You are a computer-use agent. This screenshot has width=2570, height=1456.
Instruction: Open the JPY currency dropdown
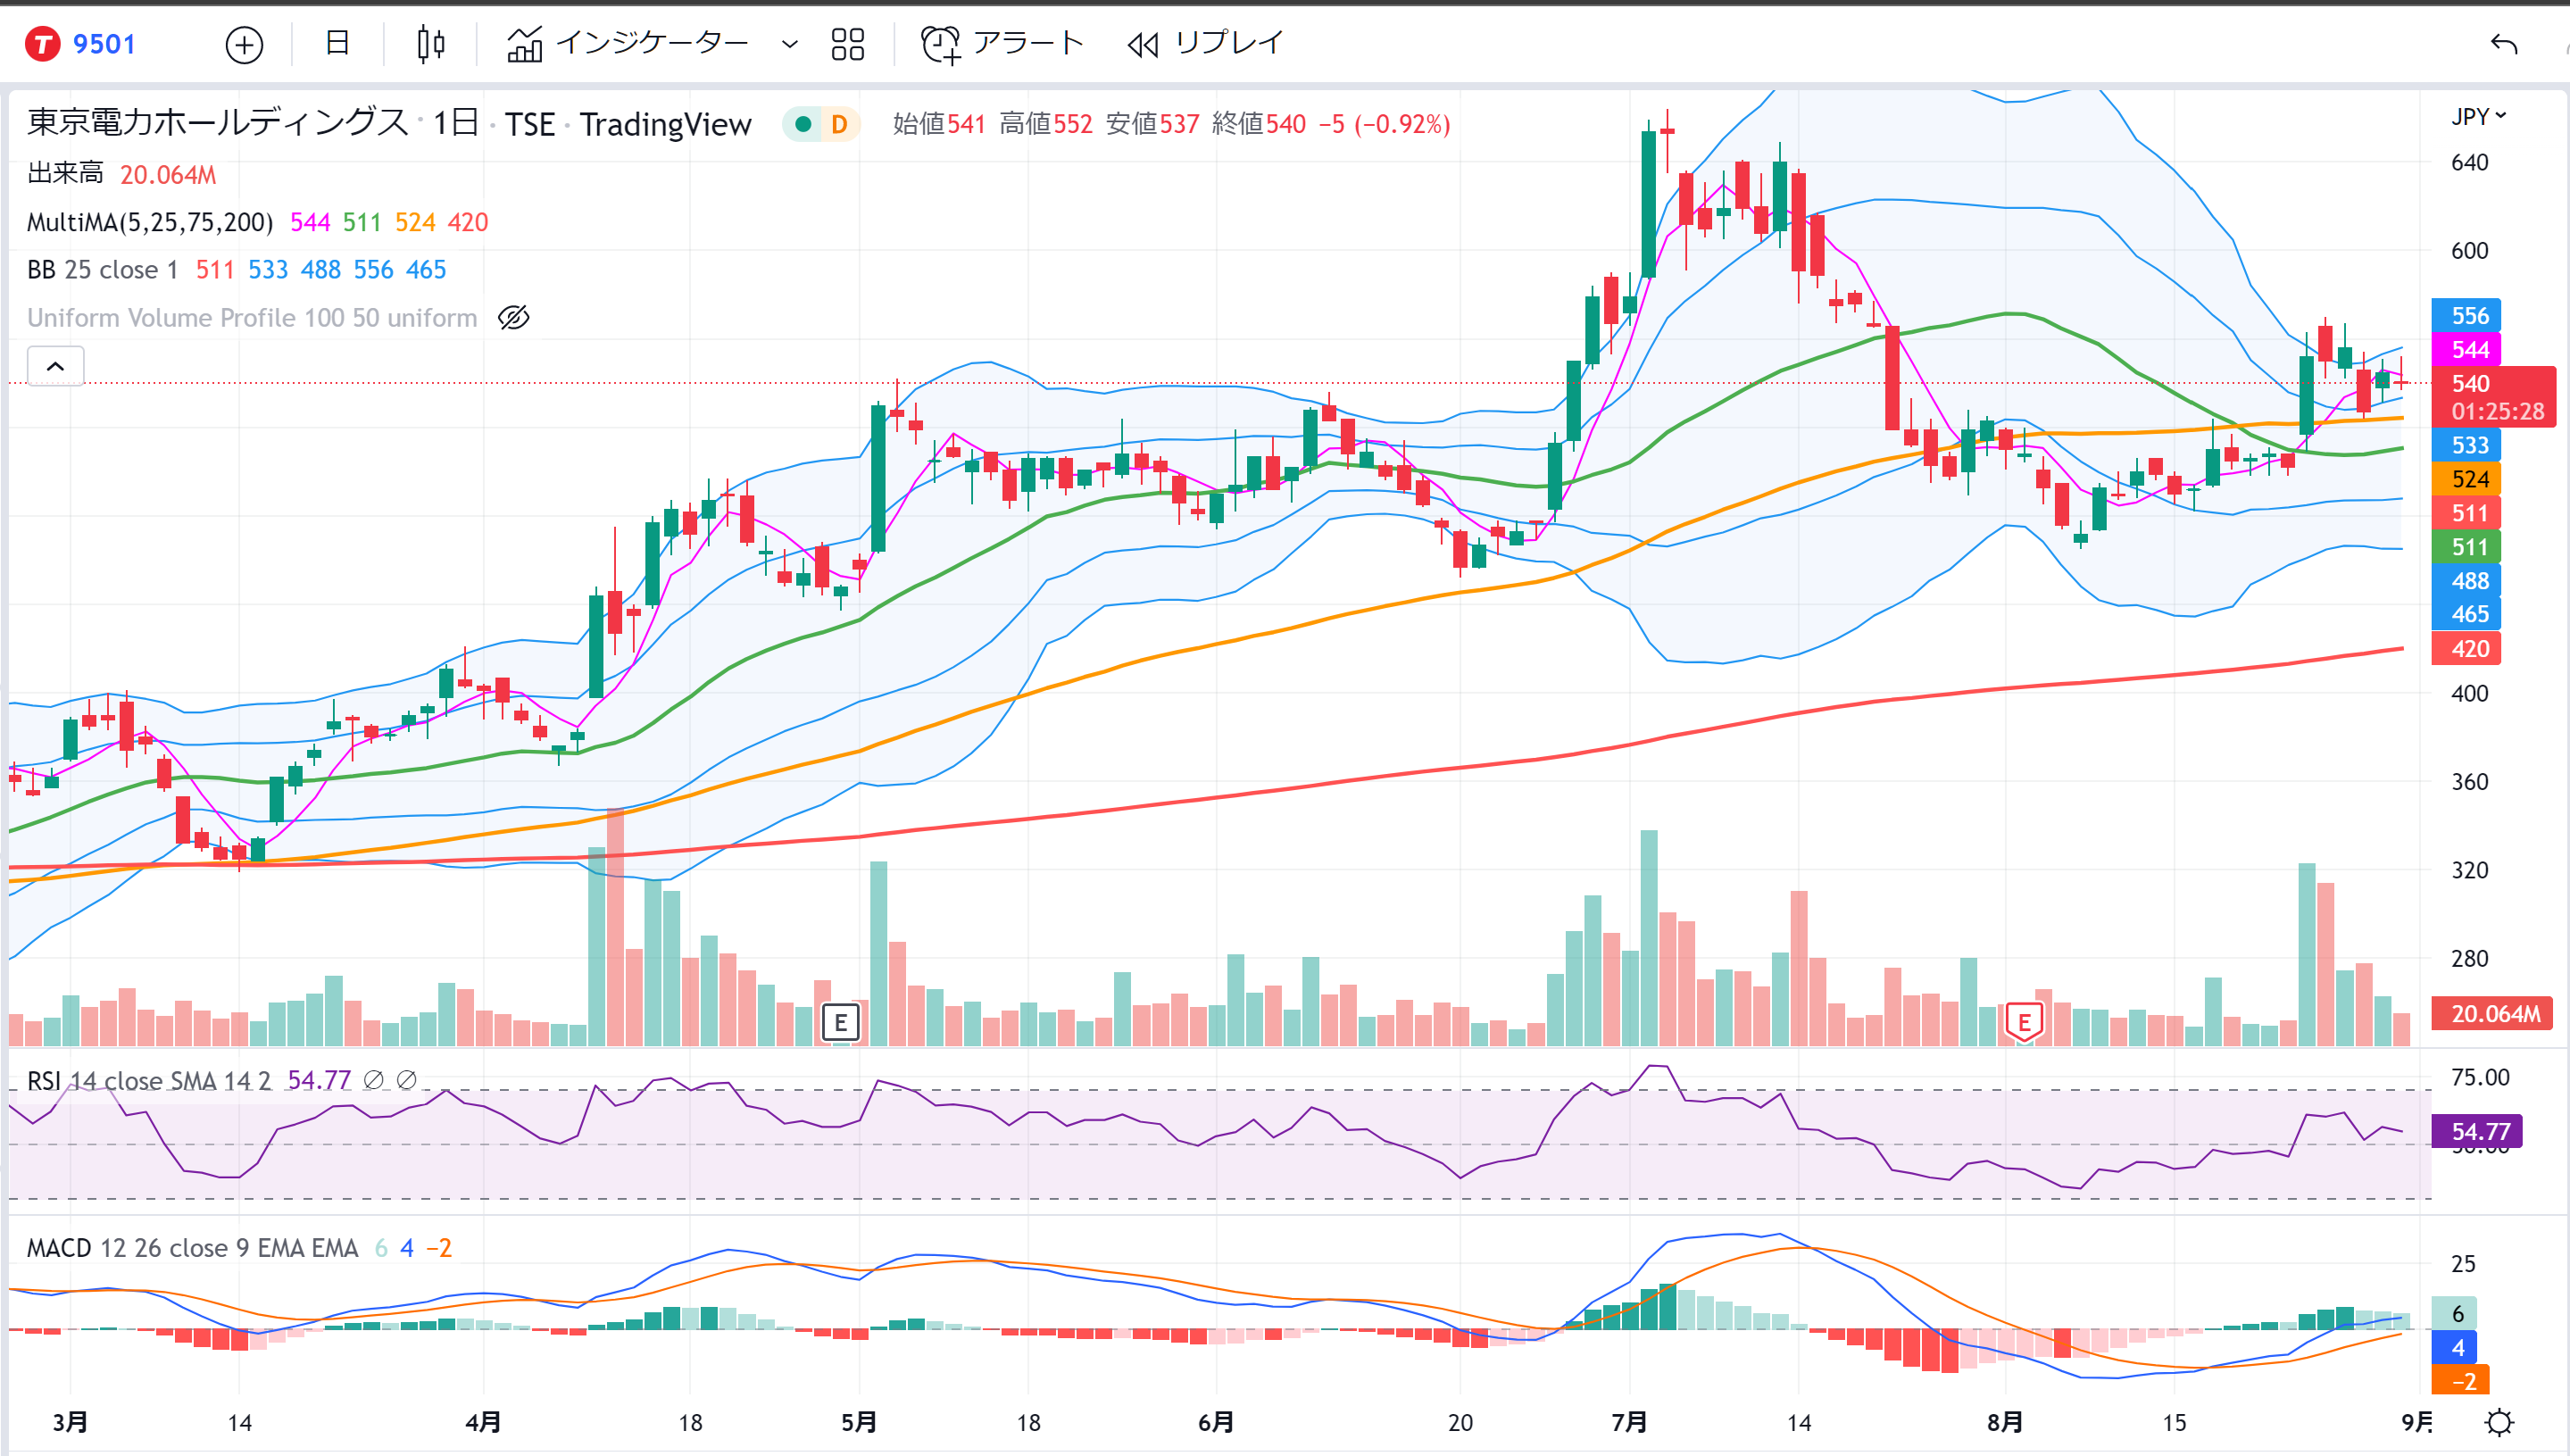pos(2477,116)
